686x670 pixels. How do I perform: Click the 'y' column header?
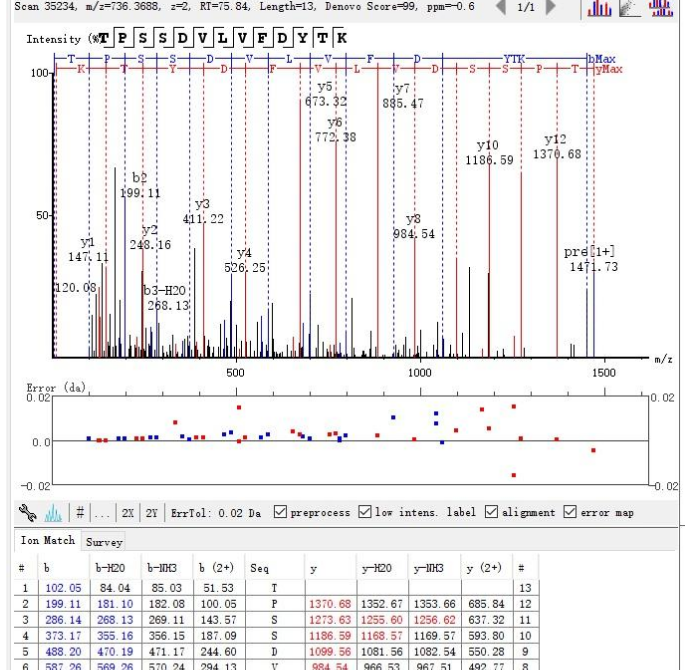coord(330,568)
